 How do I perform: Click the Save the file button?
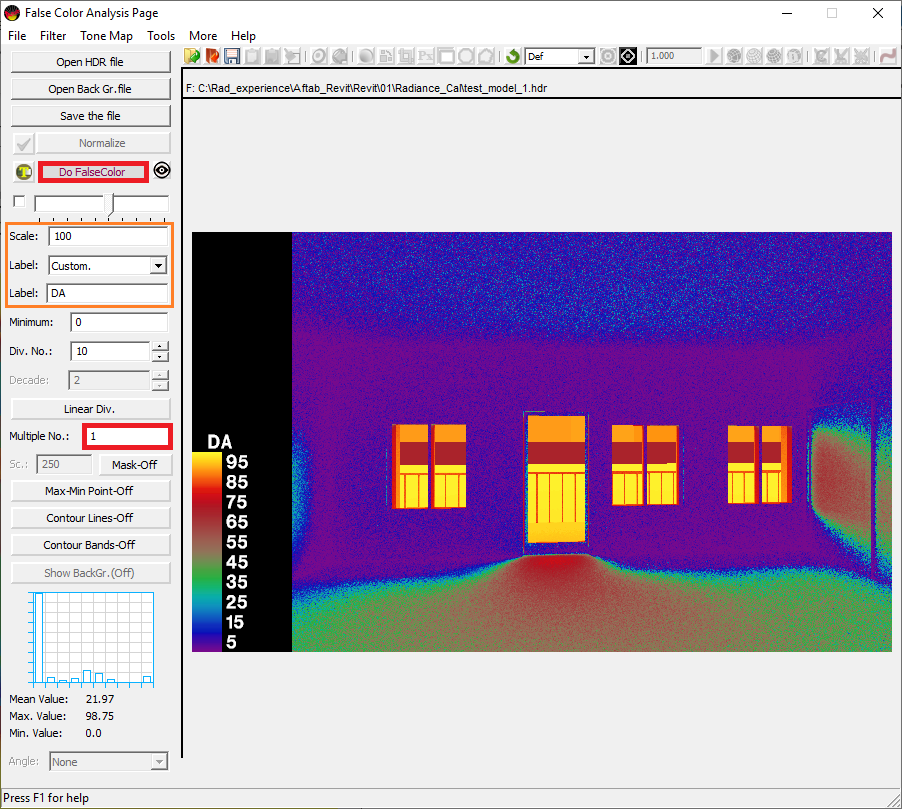tap(90, 116)
